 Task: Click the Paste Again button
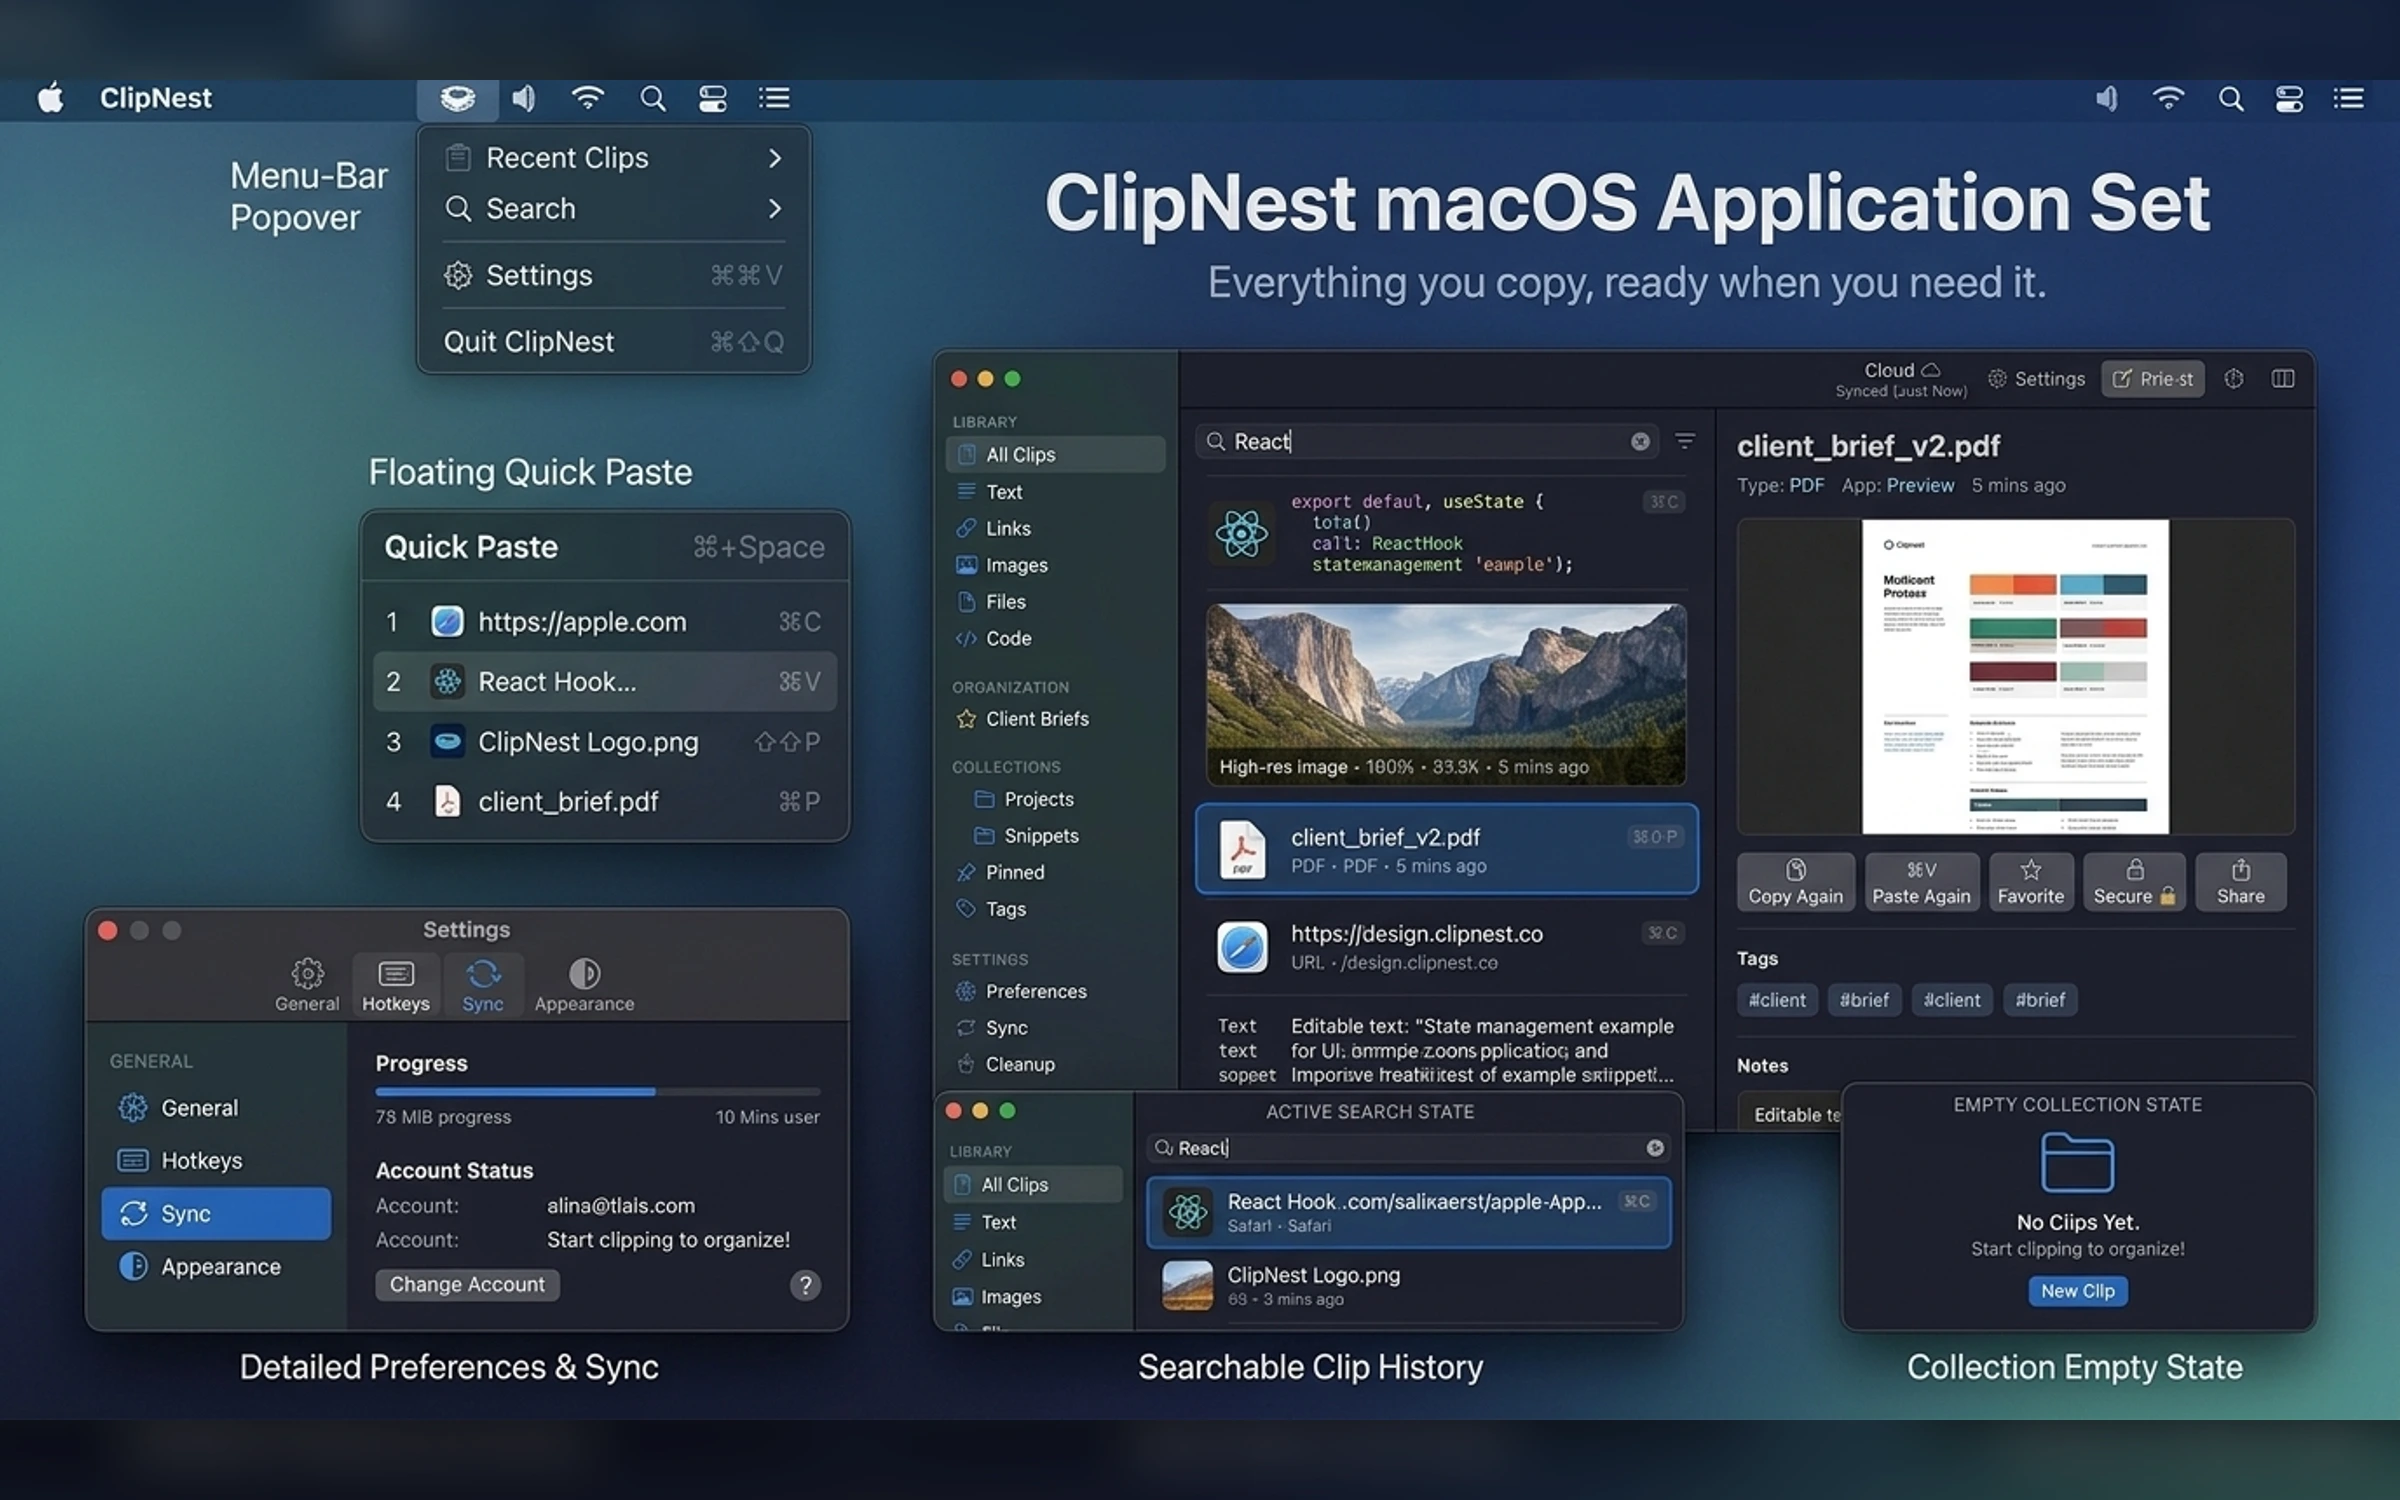pos(1921,882)
